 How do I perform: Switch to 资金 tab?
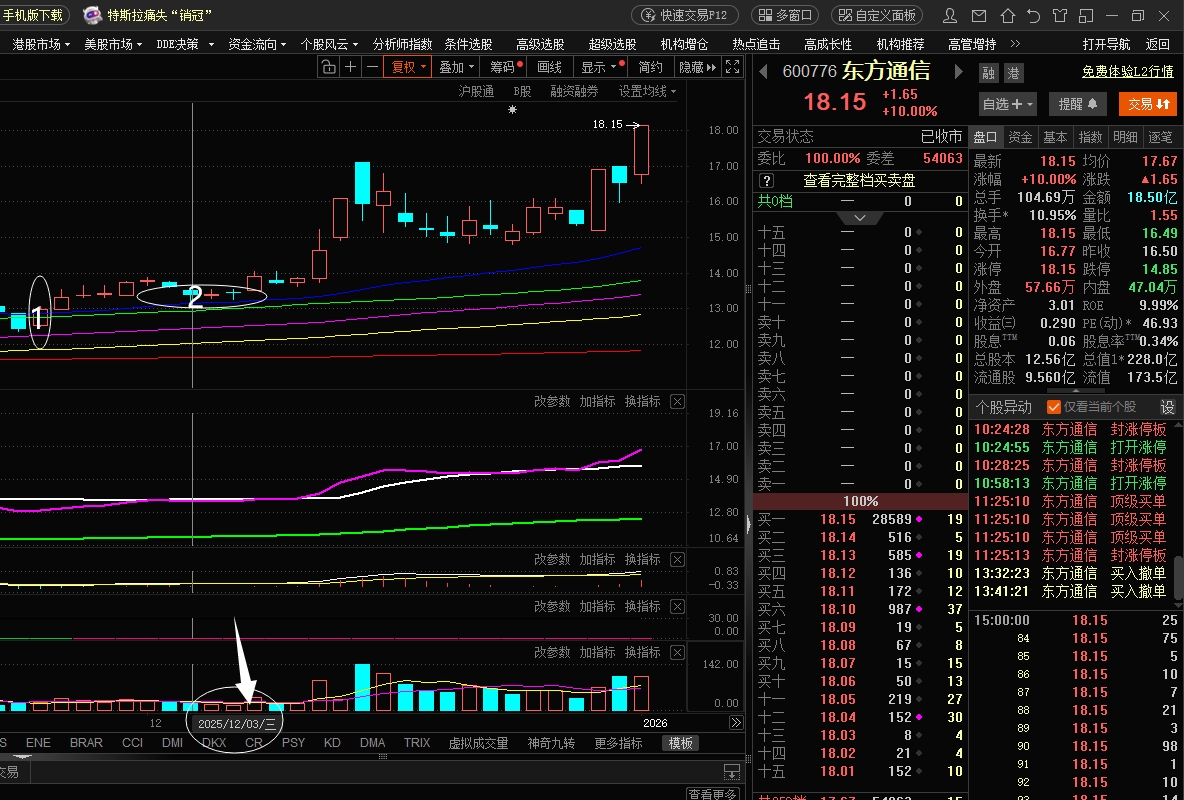pos(1020,137)
